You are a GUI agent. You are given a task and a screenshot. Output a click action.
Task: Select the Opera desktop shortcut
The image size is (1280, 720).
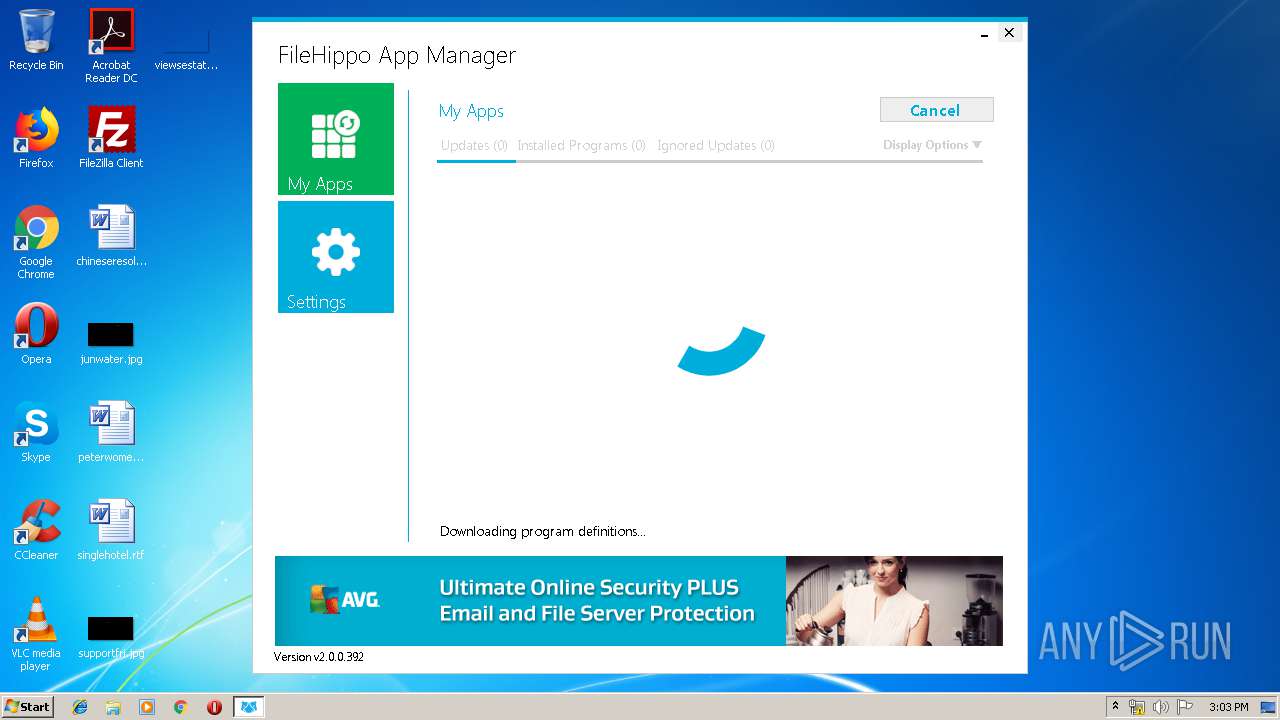pyautogui.click(x=36, y=334)
